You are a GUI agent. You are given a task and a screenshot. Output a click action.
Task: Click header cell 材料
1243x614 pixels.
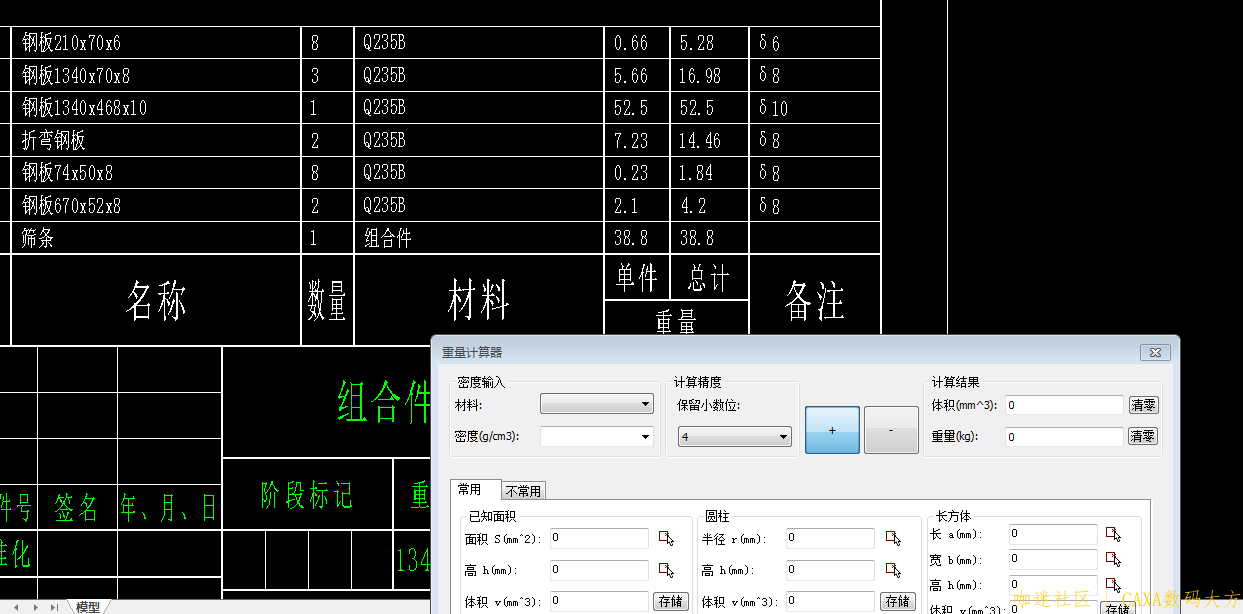coord(478,300)
